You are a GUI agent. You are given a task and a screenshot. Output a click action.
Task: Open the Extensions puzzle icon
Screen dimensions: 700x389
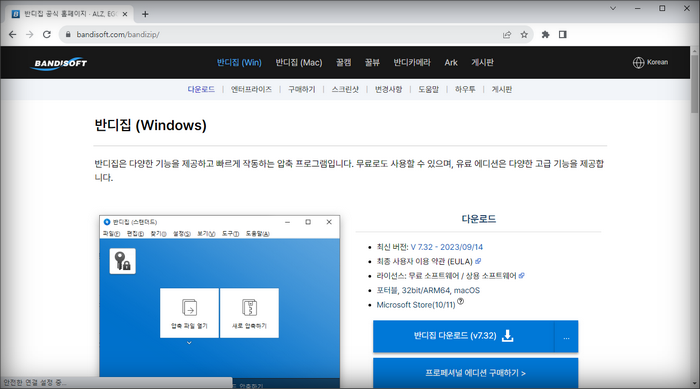coord(546,34)
